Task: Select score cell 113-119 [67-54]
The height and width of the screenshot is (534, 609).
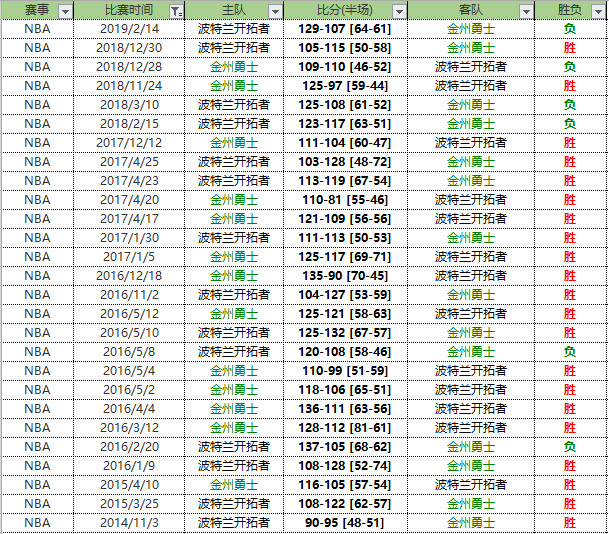Action: tap(345, 181)
